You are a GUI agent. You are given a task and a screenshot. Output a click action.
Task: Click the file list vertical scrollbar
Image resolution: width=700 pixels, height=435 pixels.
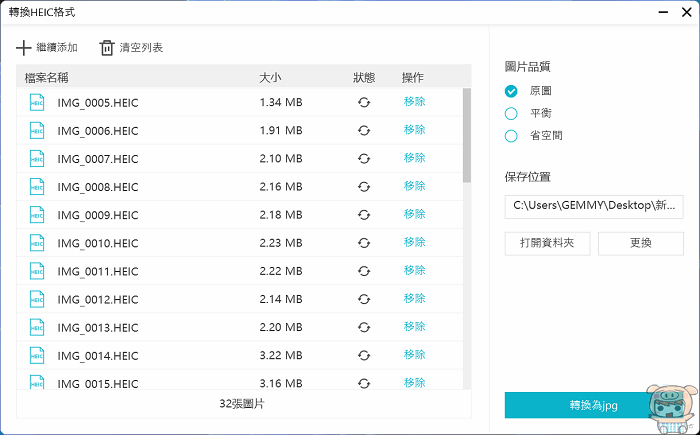[467, 135]
